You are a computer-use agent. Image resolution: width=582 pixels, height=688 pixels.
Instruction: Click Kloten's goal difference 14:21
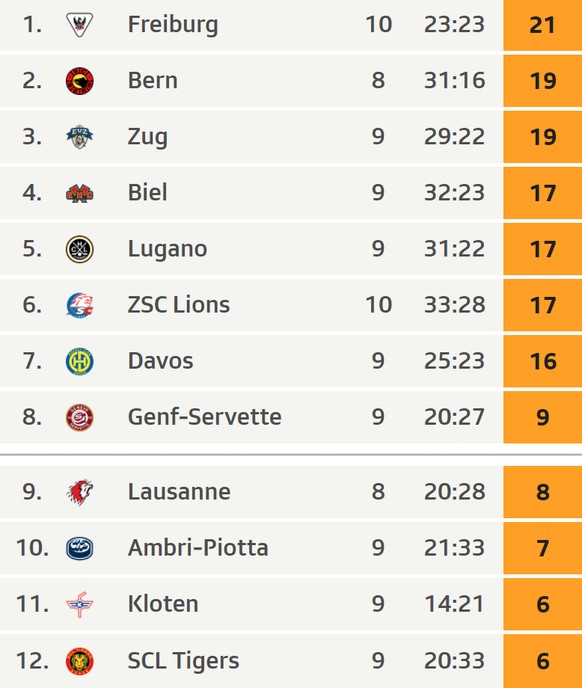[454, 604]
